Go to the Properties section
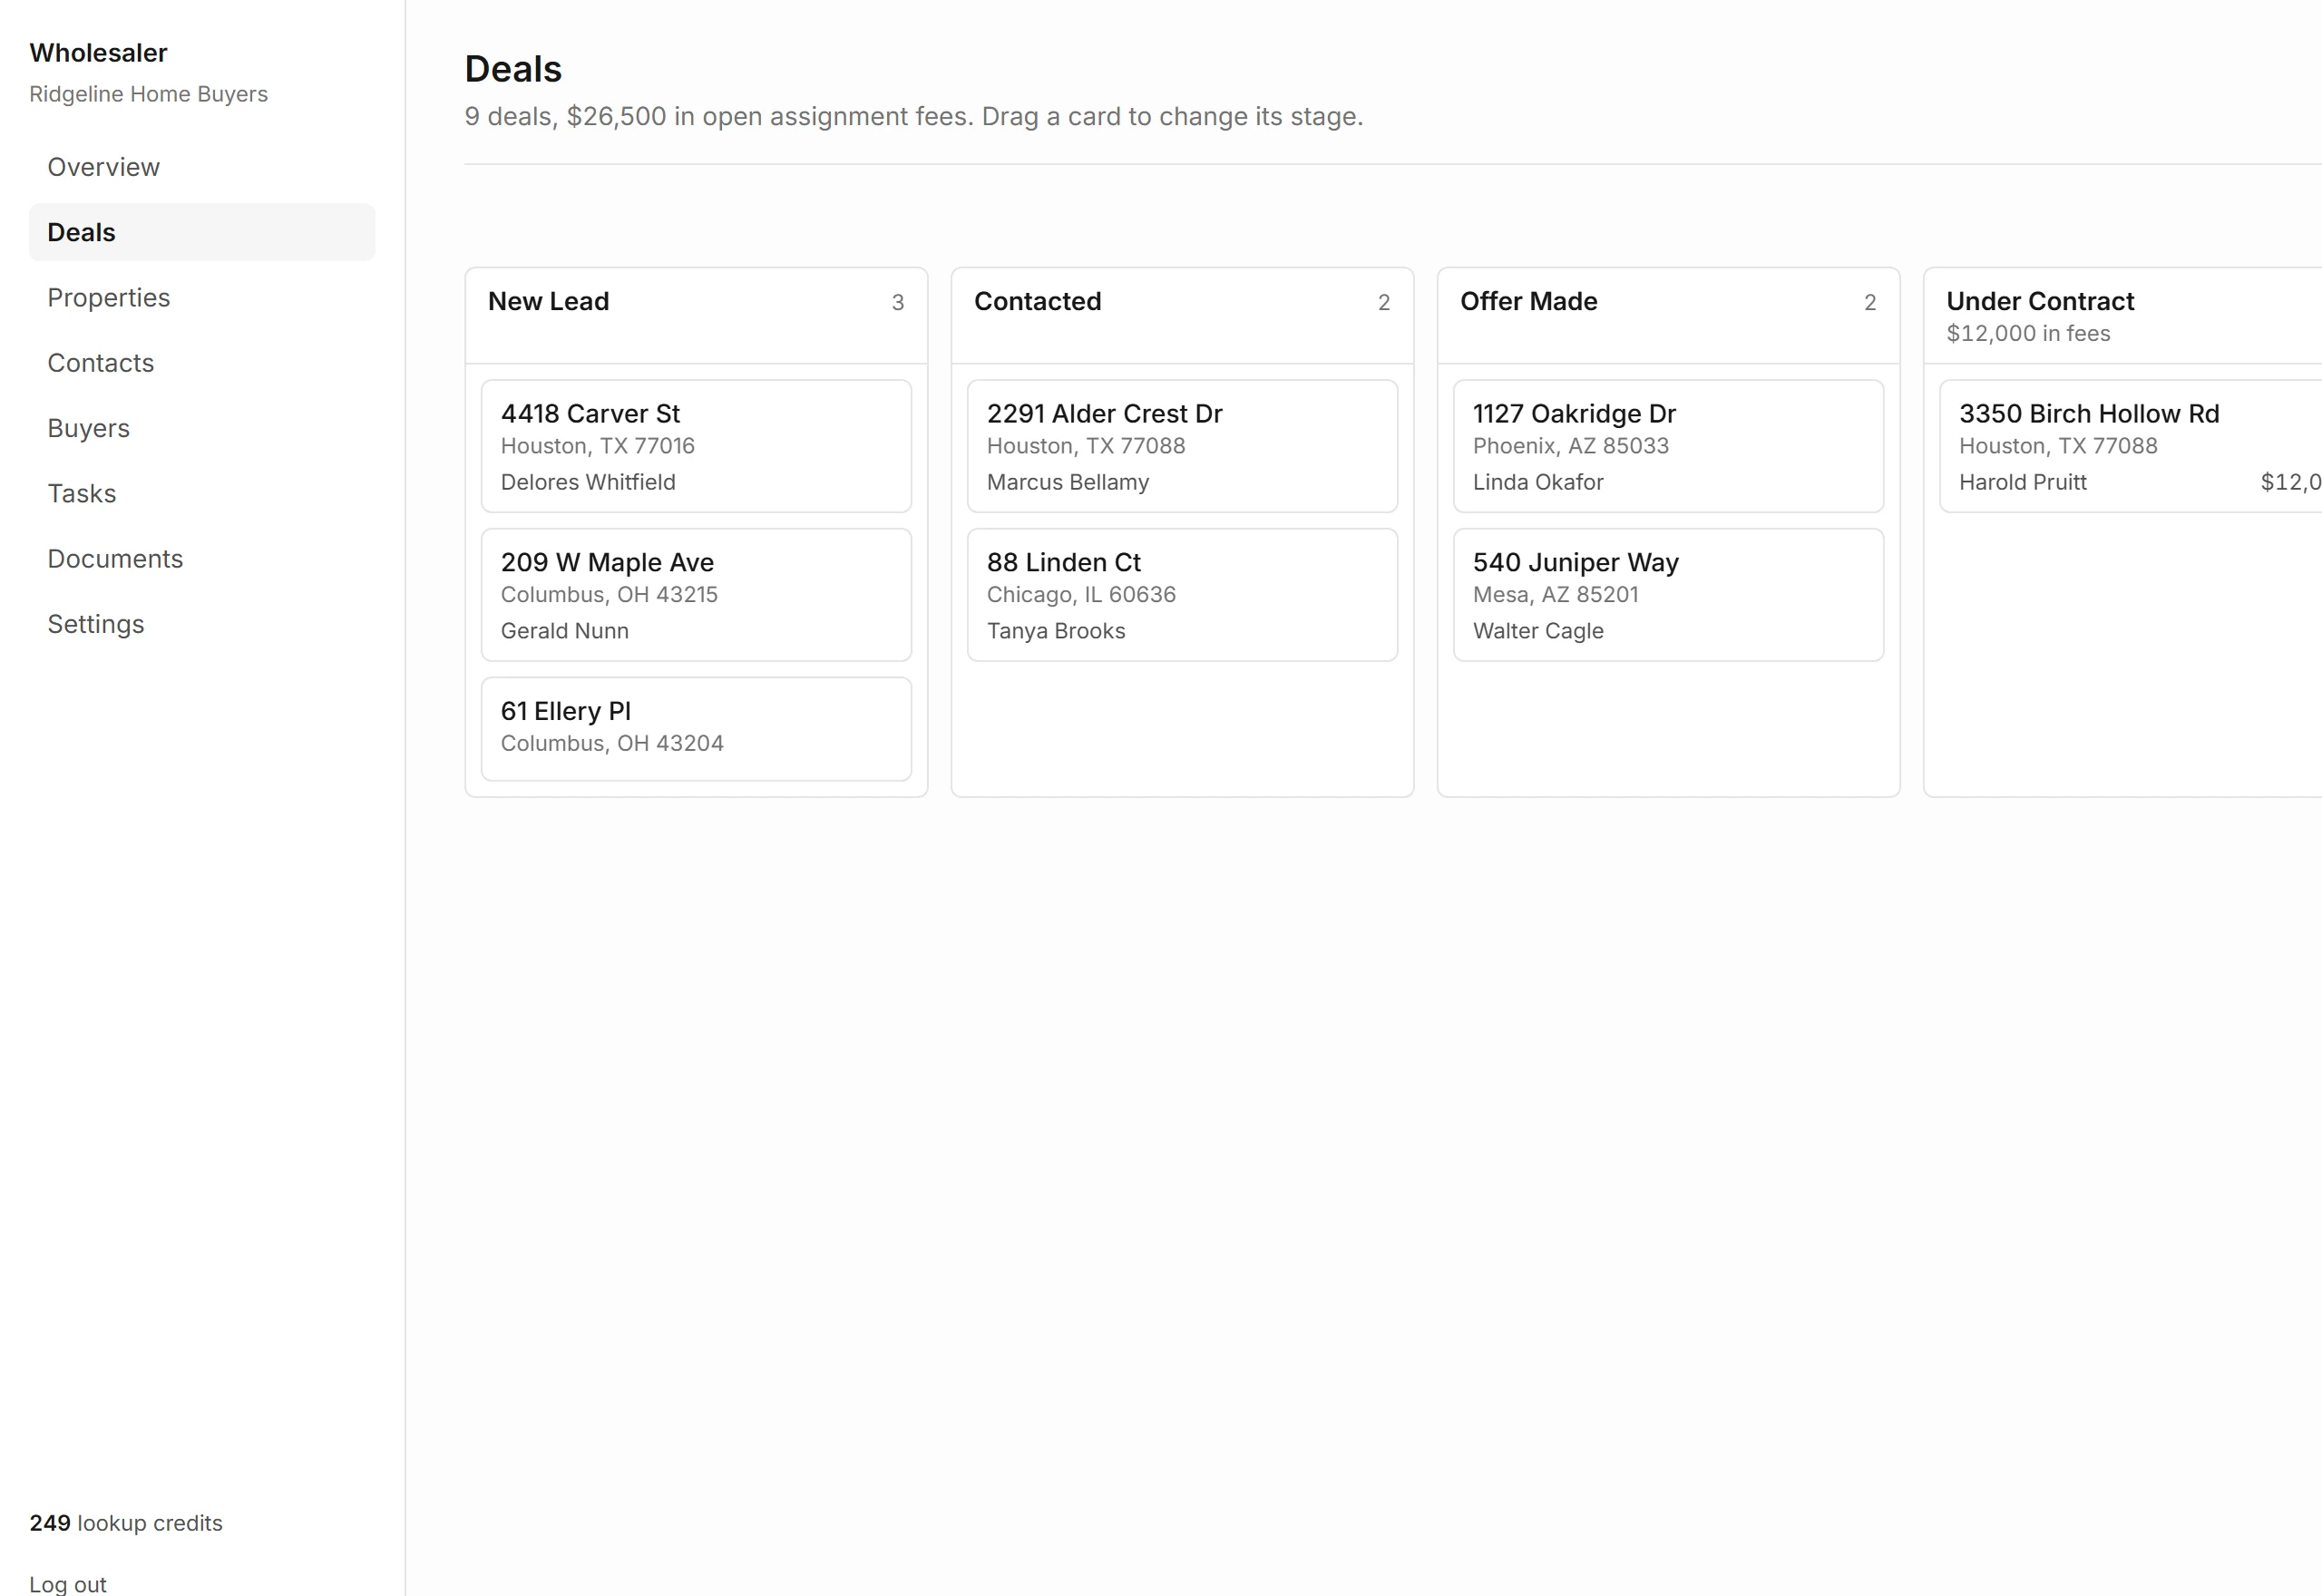This screenshot has width=2322, height=1596. coord(202,298)
